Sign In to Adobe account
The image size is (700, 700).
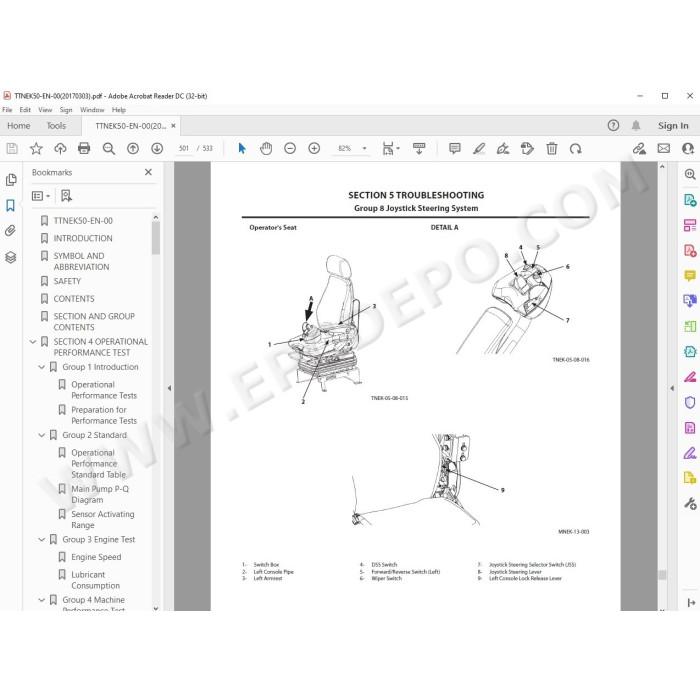673,125
